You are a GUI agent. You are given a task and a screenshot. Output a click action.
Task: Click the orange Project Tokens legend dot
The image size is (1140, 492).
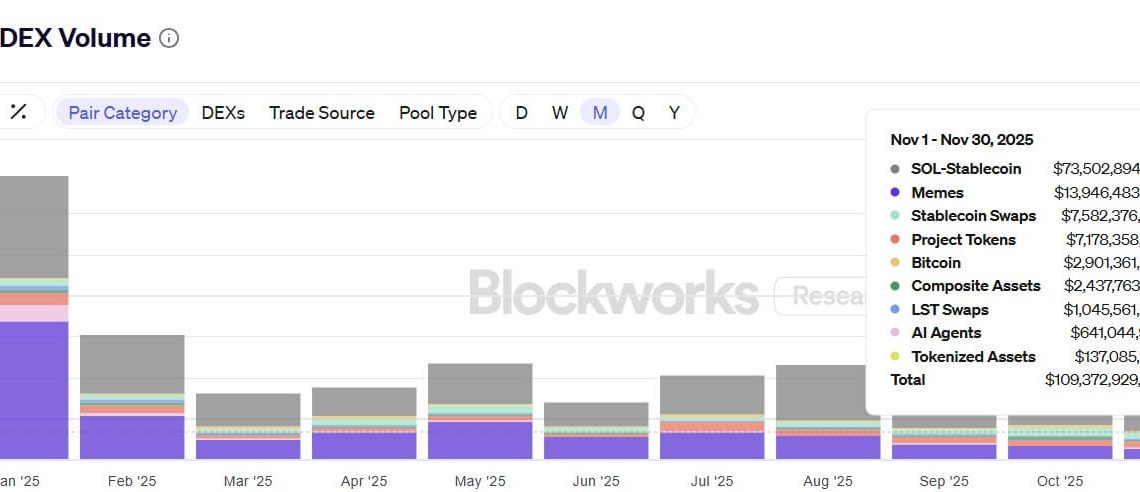tap(894, 240)
